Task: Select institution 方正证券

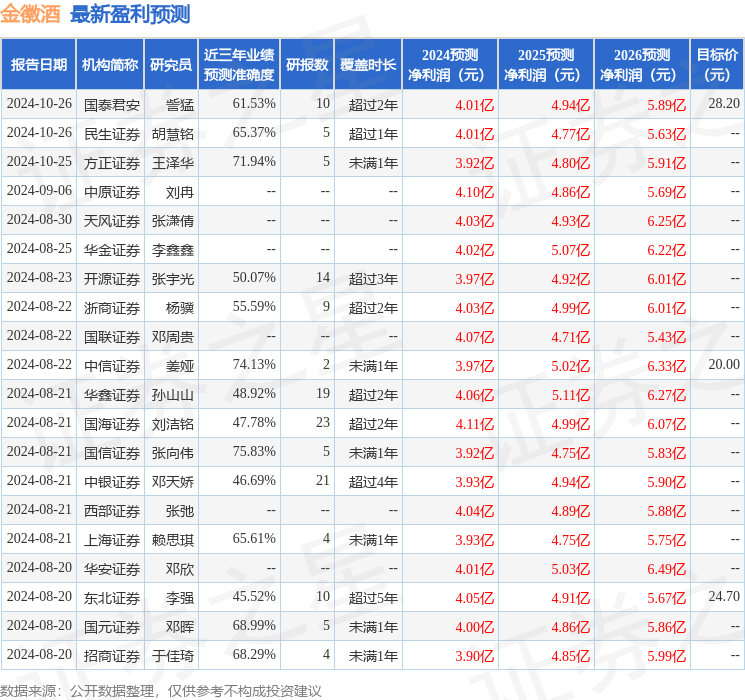Action: pos(112,163)
